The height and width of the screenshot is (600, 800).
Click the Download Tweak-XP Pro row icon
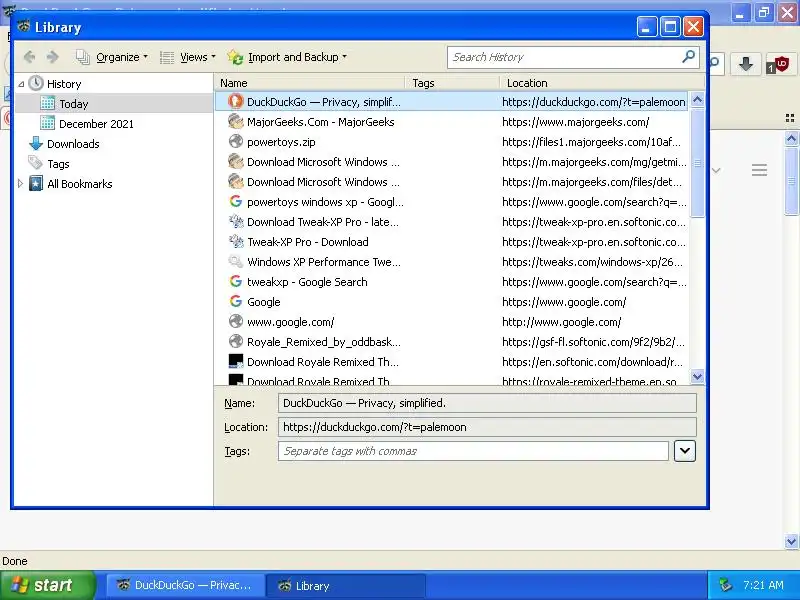235,221
